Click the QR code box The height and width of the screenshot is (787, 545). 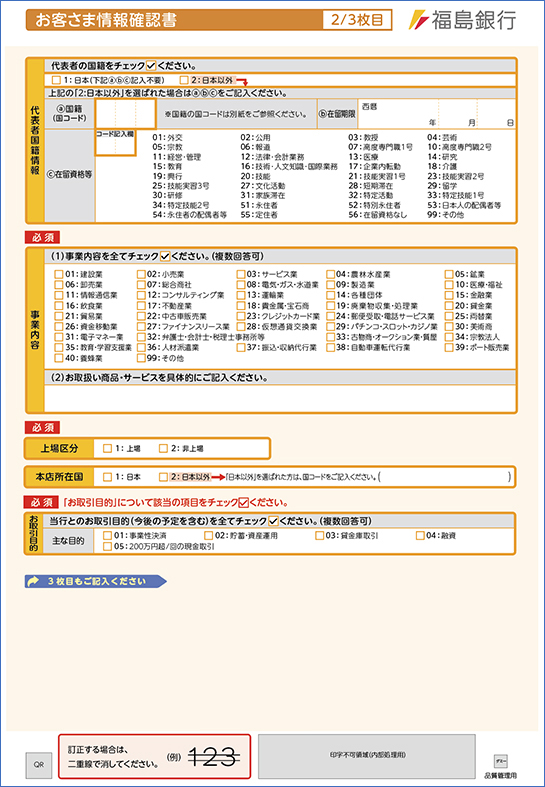39,765
